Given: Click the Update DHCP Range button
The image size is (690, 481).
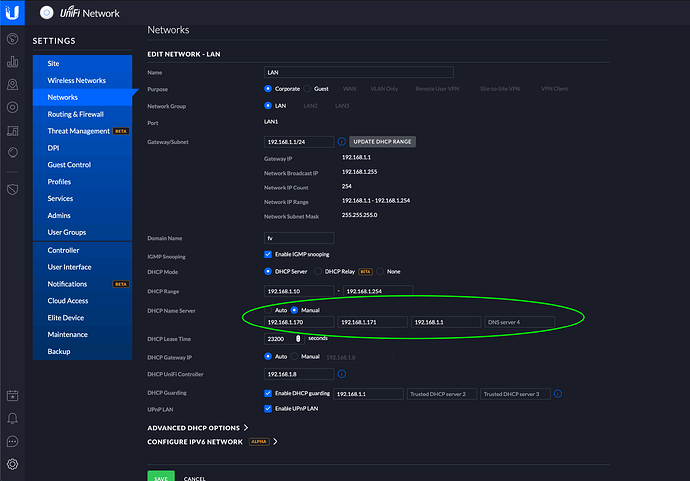Looking at the screenshot, I should pos(382,142).
